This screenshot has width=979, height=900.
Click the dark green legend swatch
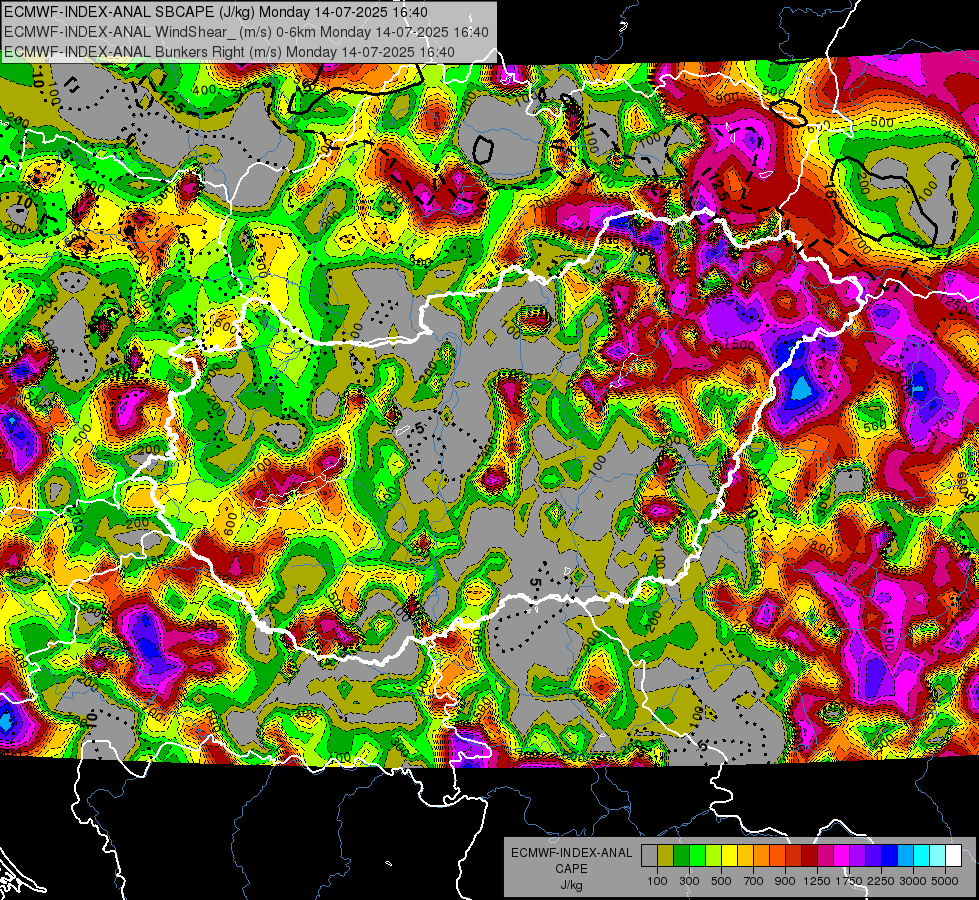[x=681, y=856]
